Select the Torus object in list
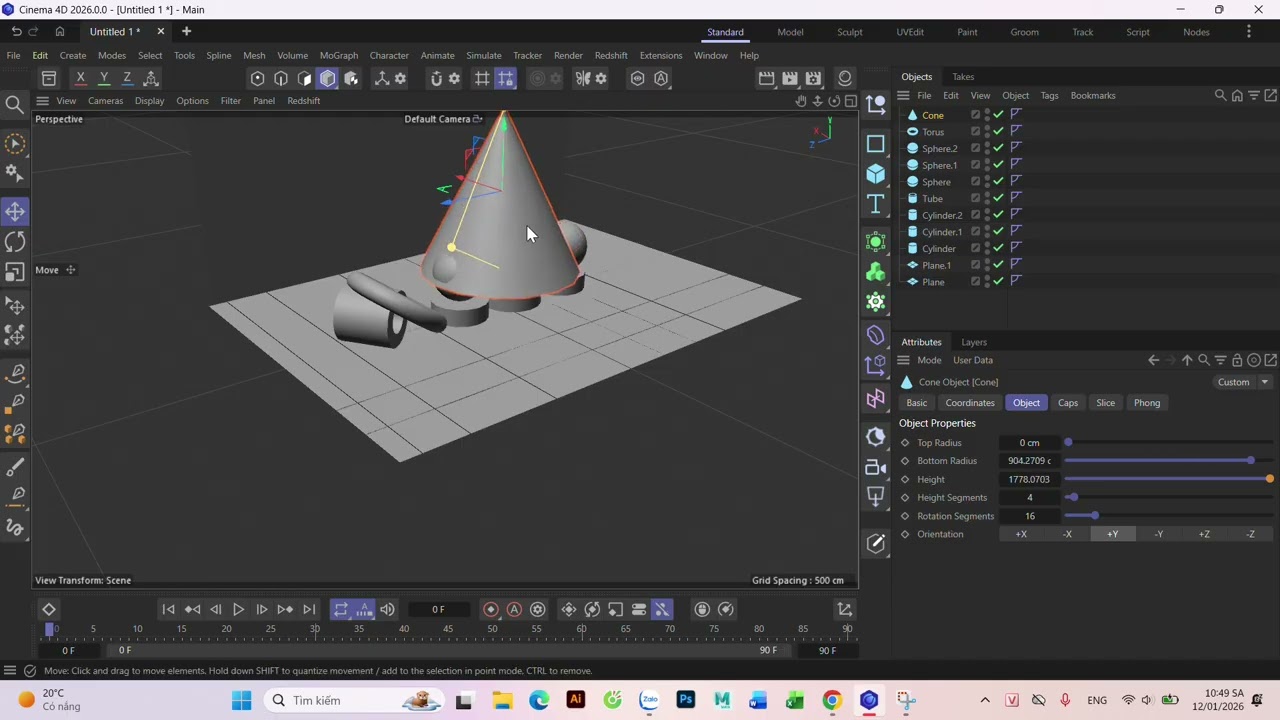The height and width of the screenshot is (720, 1280). click(x=933, y=132)
